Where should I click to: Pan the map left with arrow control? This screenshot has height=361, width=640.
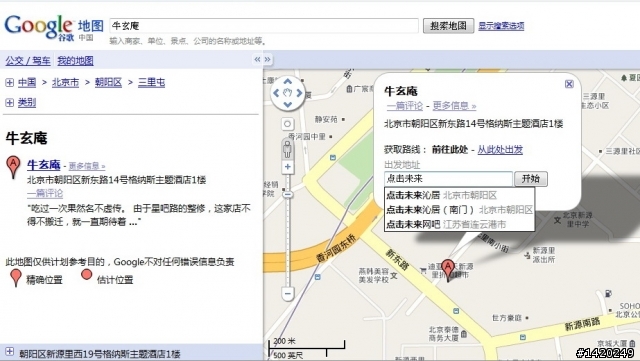[x=276, y=93]
